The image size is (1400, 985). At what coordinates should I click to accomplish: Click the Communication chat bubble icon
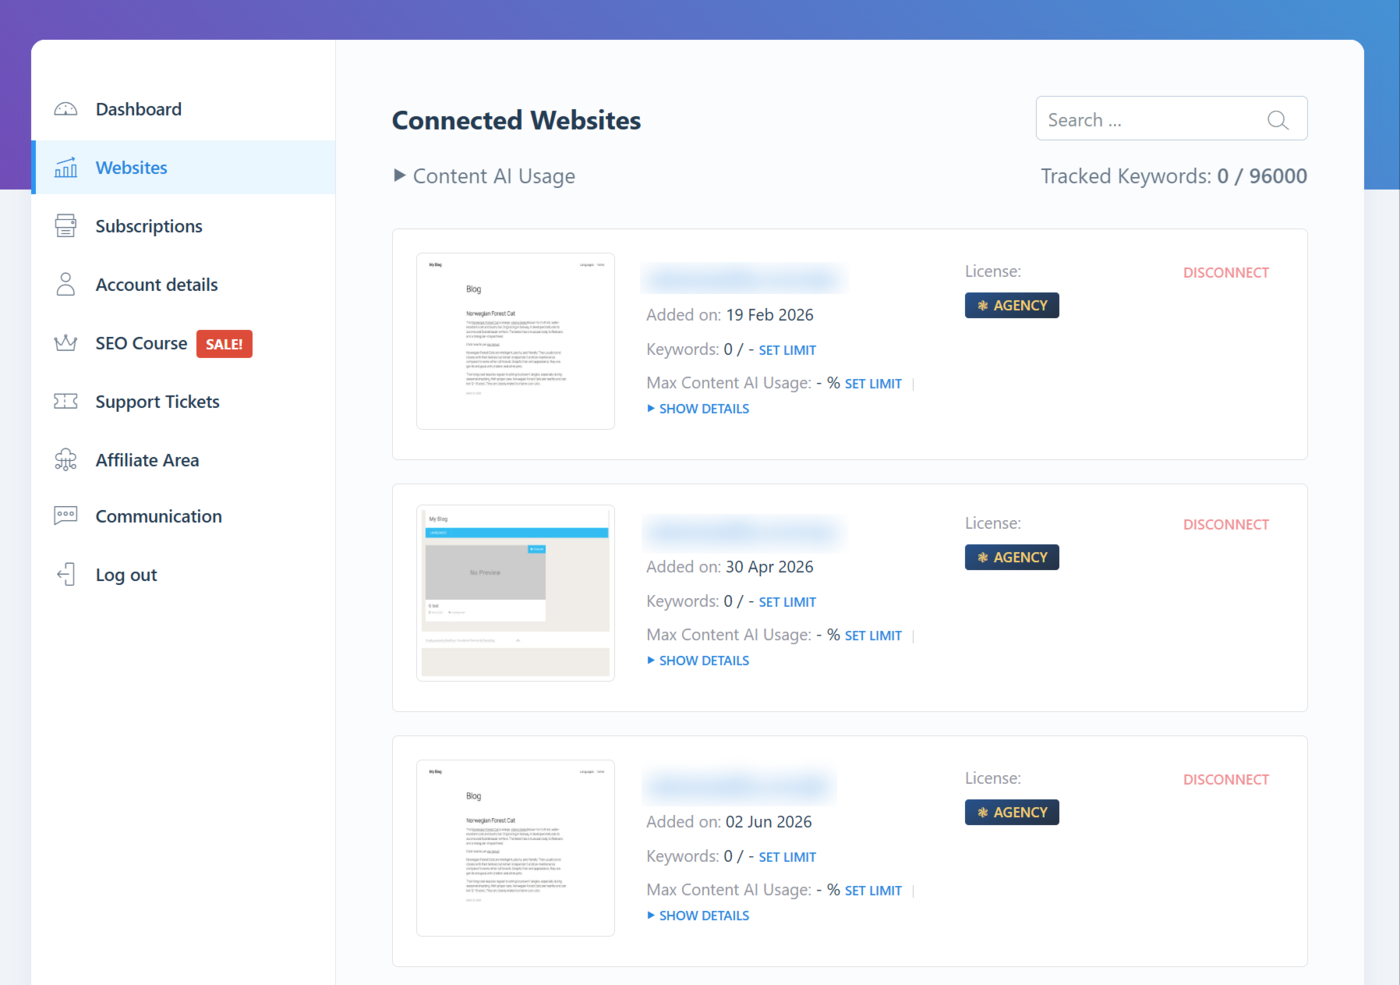(66, 516)
